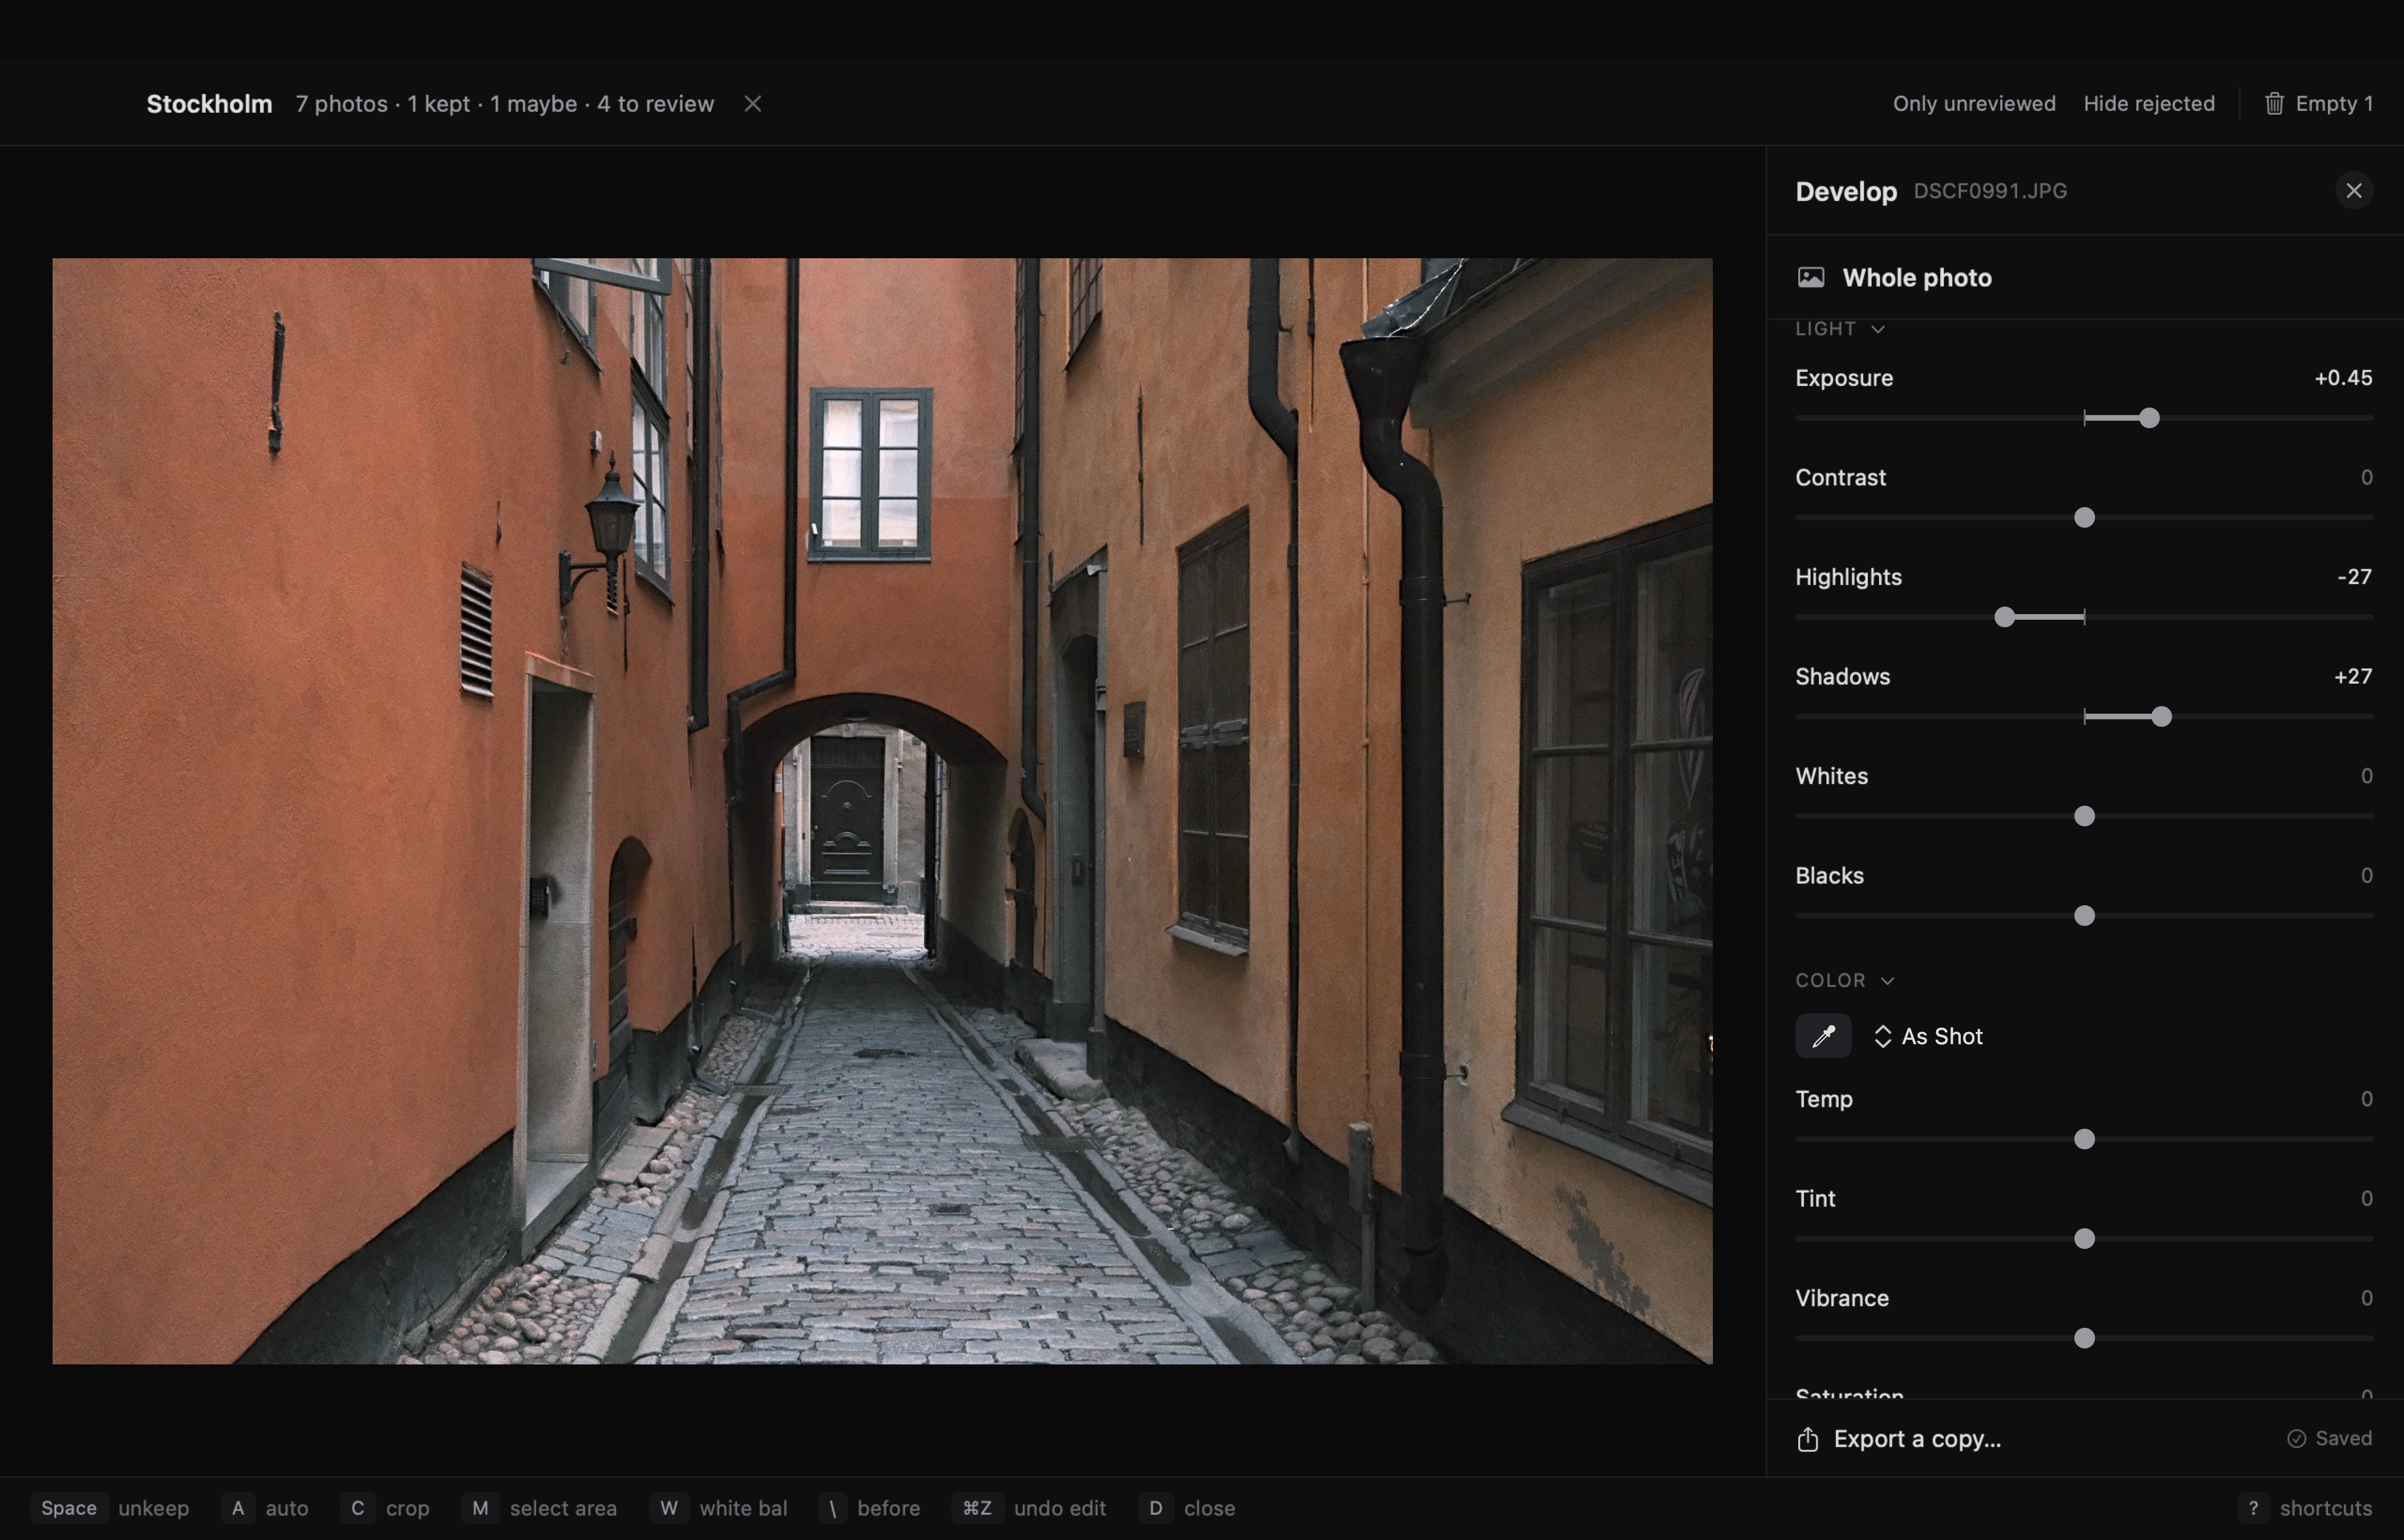The image size is (2404, 1540).
Task: Click the Space unkeep shortcut
Action: (110, 1508)
